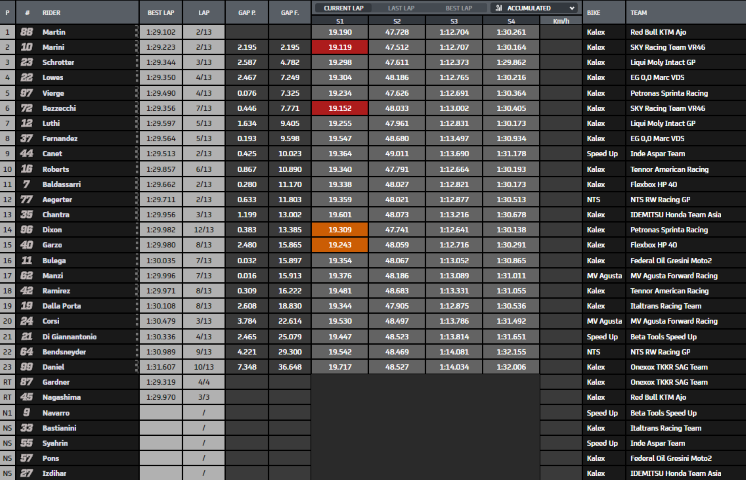The width and height of the screenshot is (746, 480).
Task: Open the Accumulated dropdown arrow
Action: coord(571,7)
